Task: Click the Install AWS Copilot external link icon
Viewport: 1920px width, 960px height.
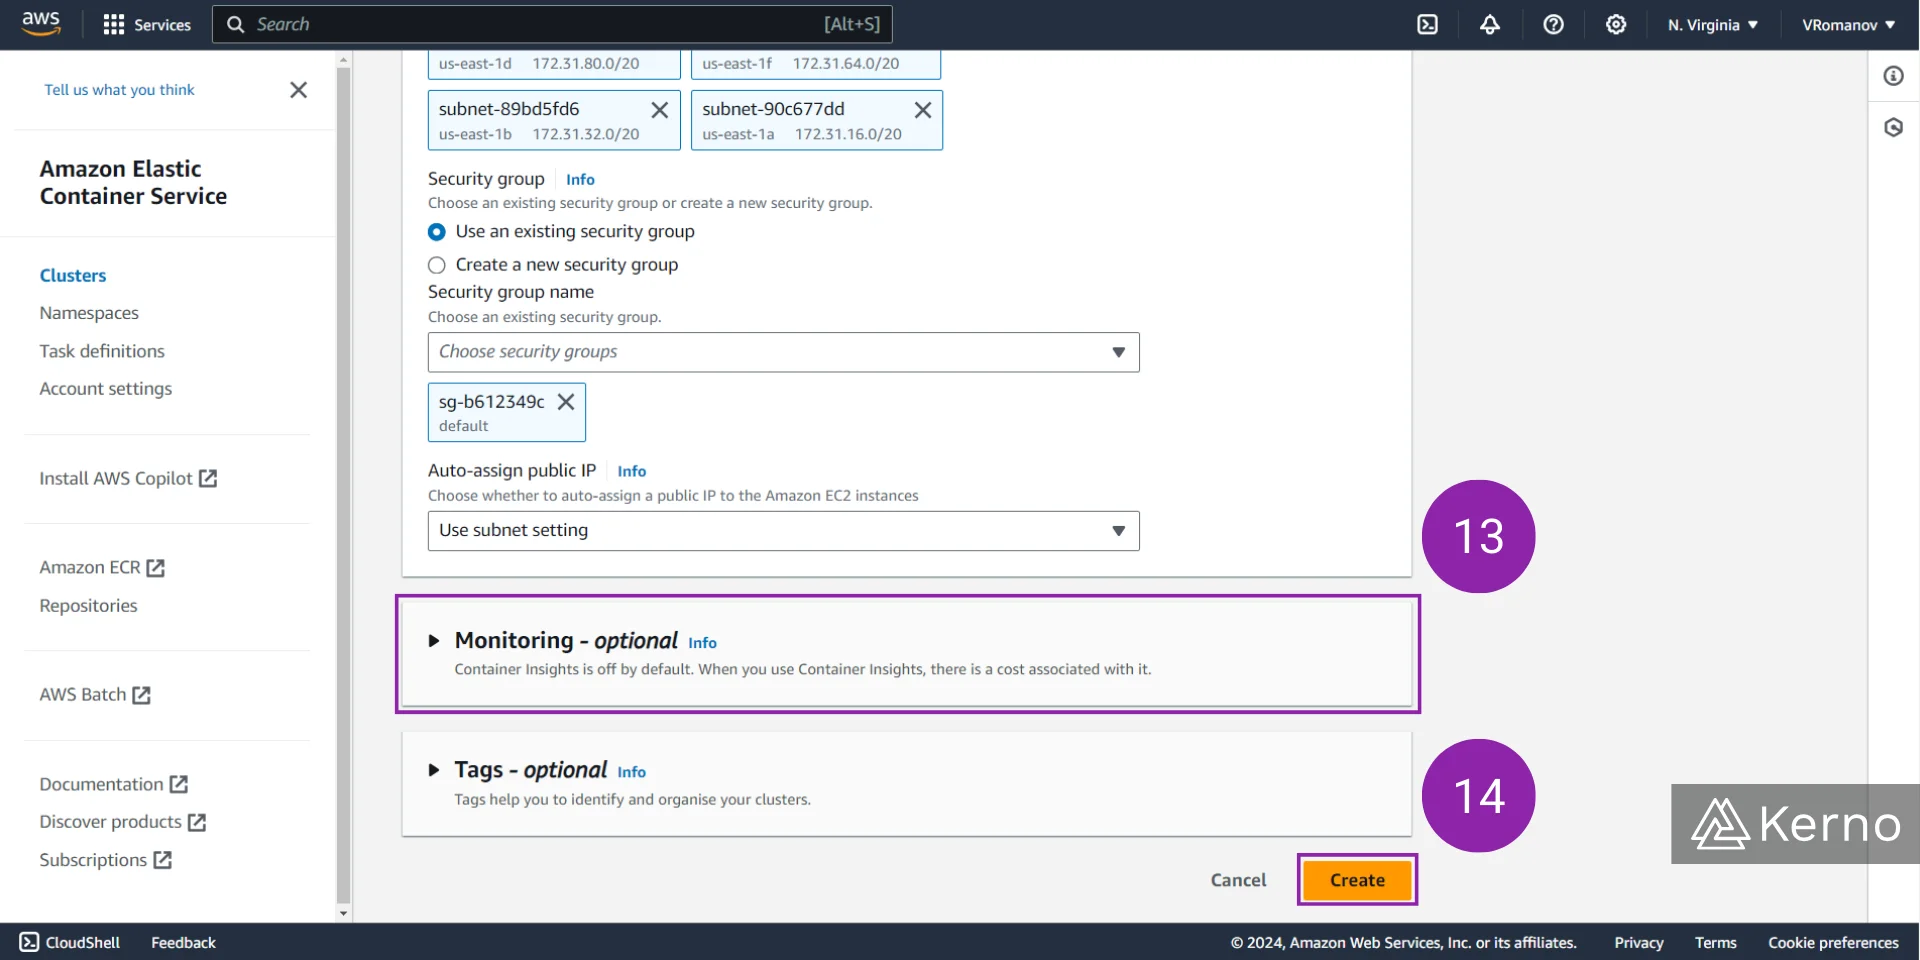Action: pos(208,479)
